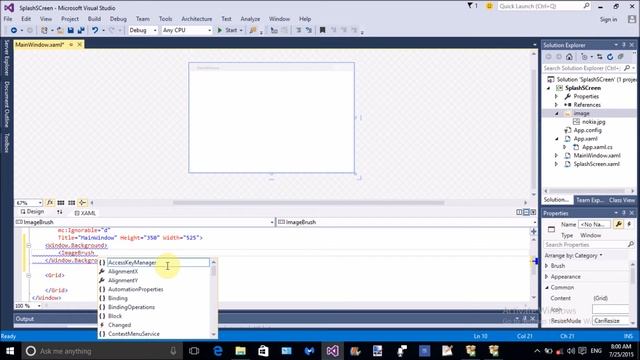Open the Build menu
Screen dimensions: 640x360
[94, 19]
